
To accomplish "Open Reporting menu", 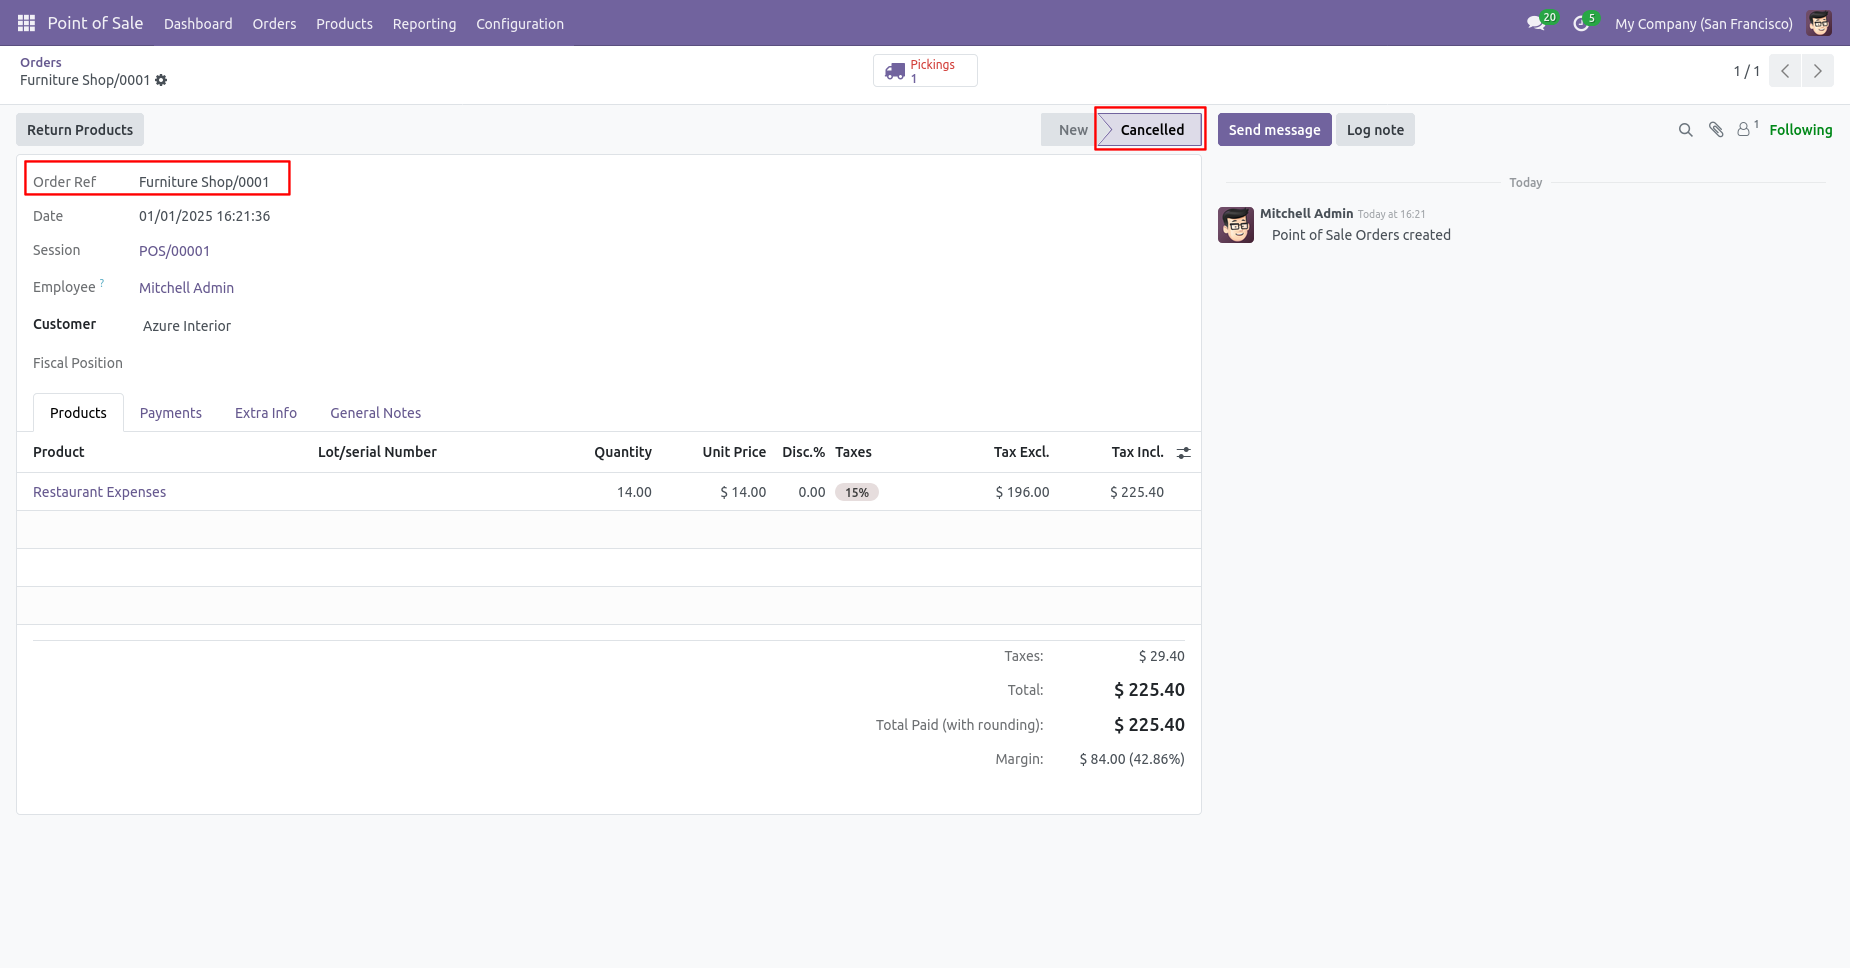I will pyautogui.click(x=424, y=23).
